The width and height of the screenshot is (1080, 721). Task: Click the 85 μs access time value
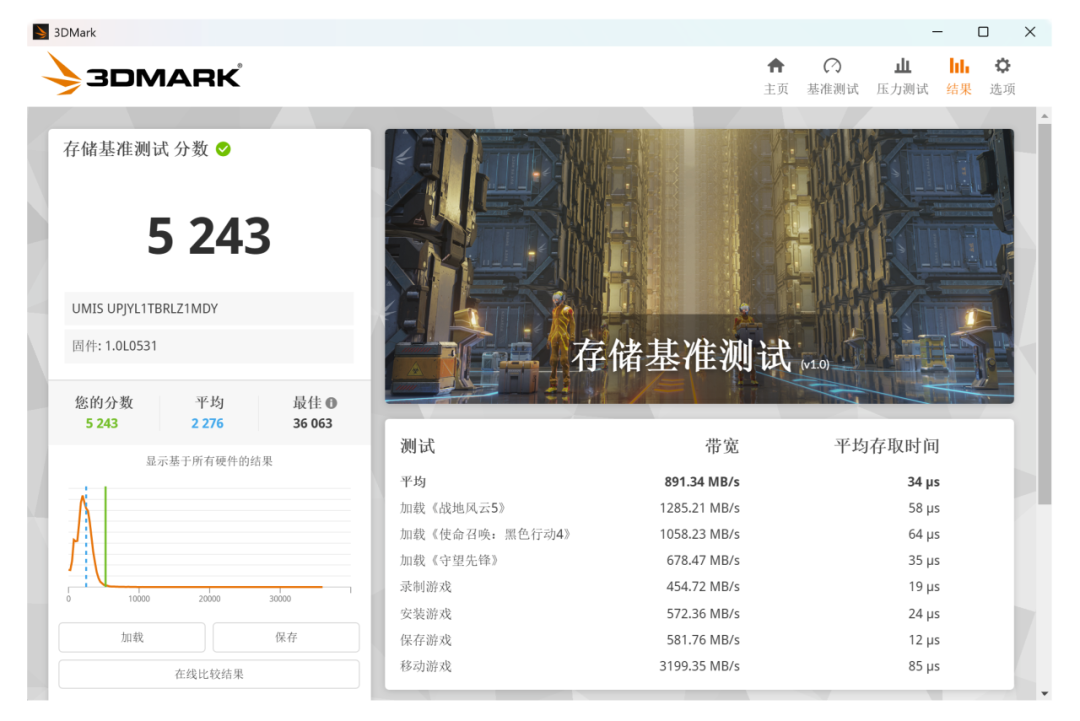[924, 666]
